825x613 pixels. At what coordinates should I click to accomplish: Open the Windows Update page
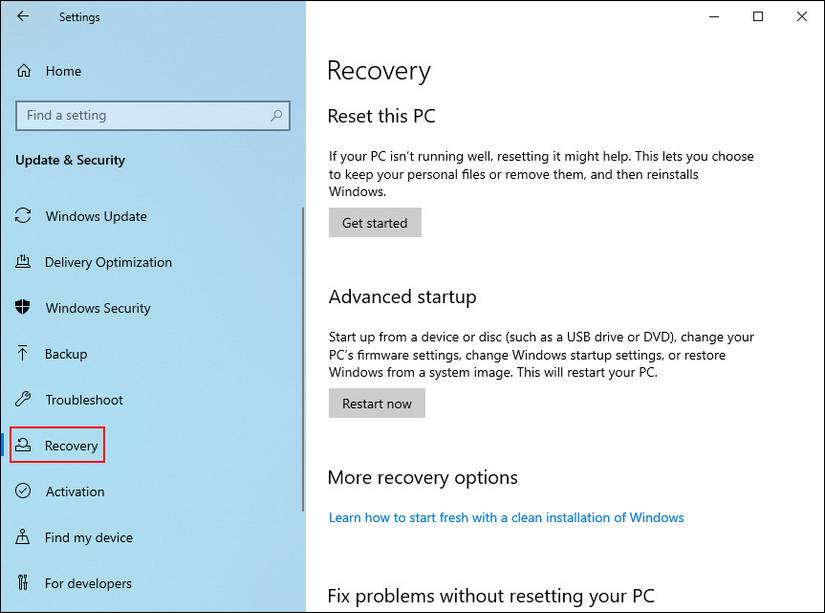click(96, 216)
